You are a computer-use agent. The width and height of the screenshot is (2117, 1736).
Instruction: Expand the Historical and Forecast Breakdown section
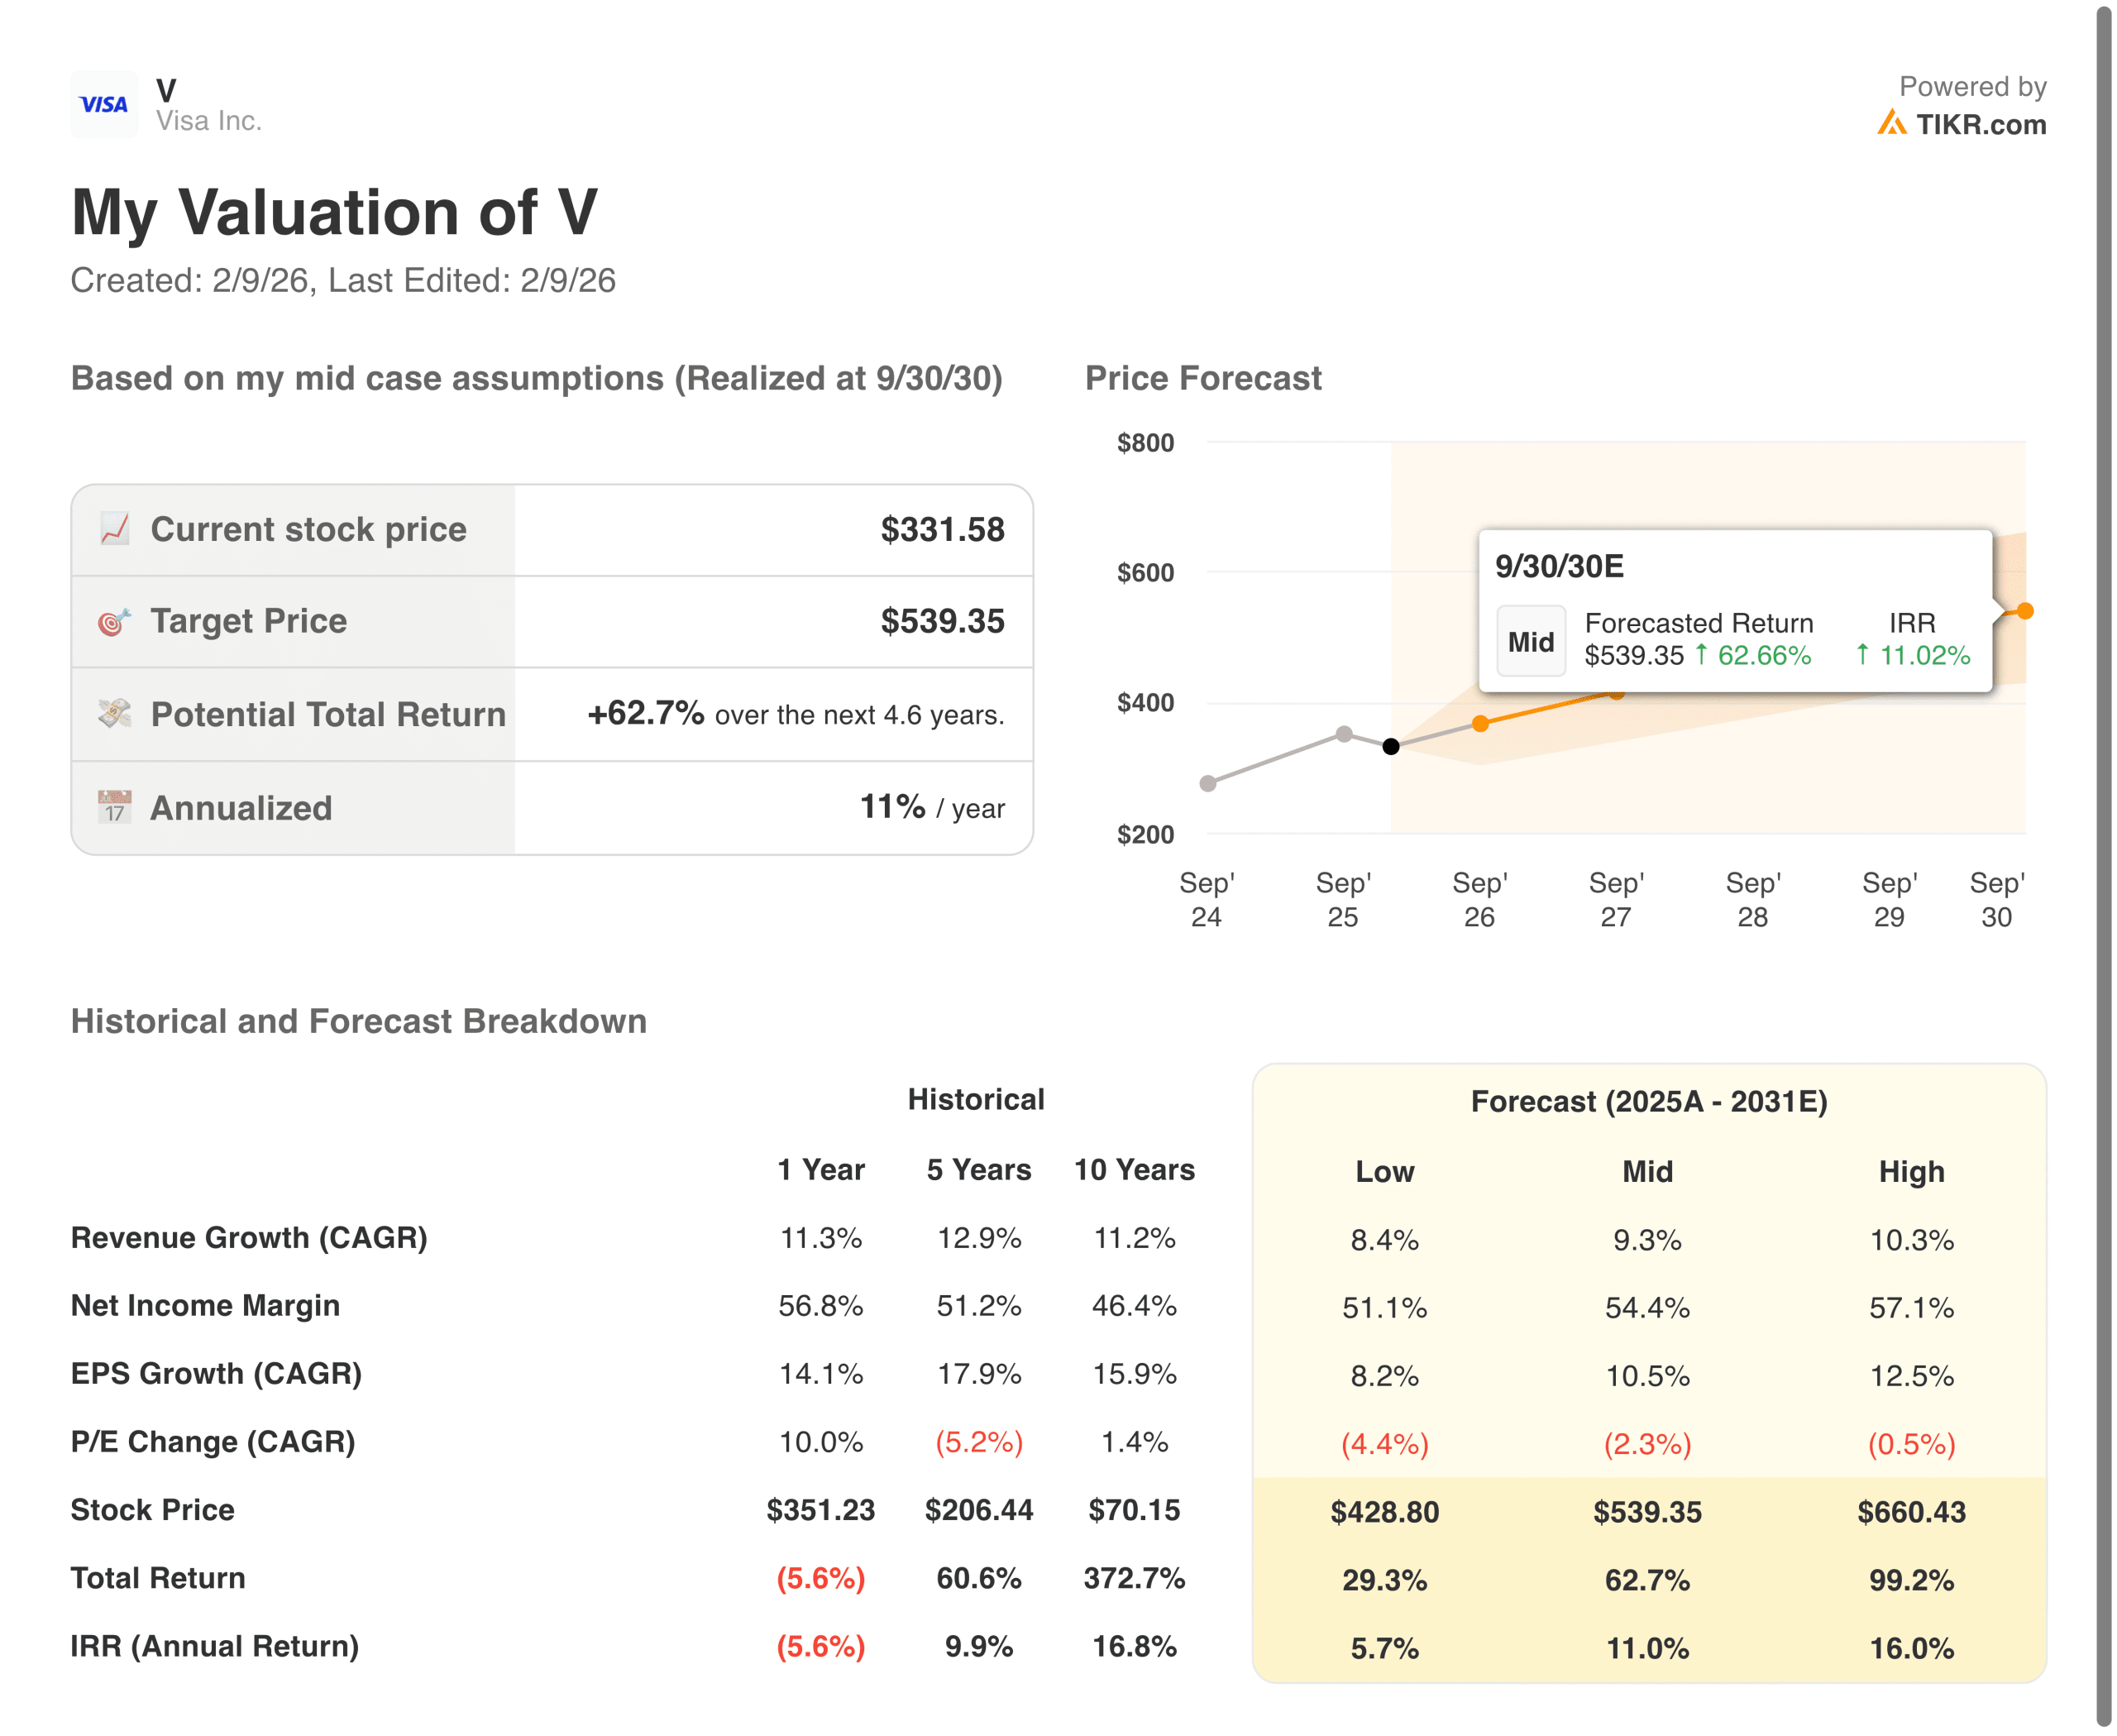pos(358,1021)
